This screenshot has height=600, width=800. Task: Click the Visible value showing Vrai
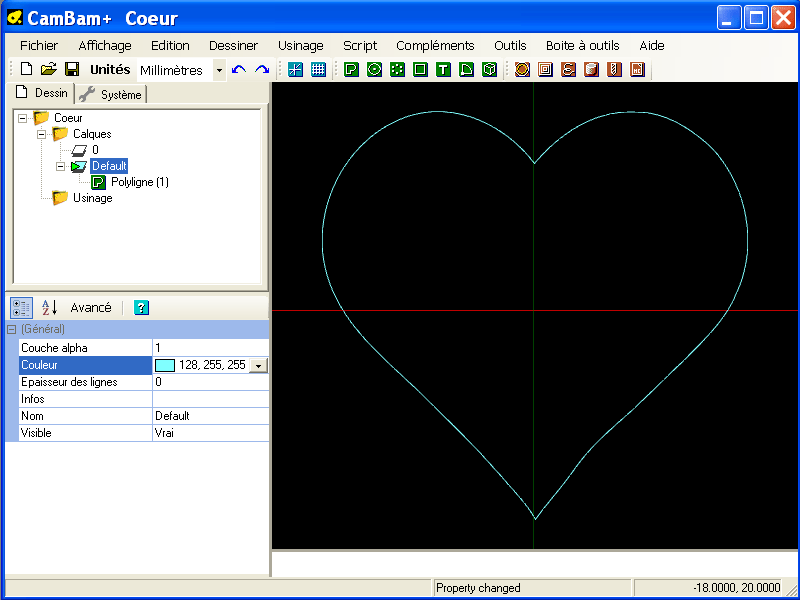[211, 433]
